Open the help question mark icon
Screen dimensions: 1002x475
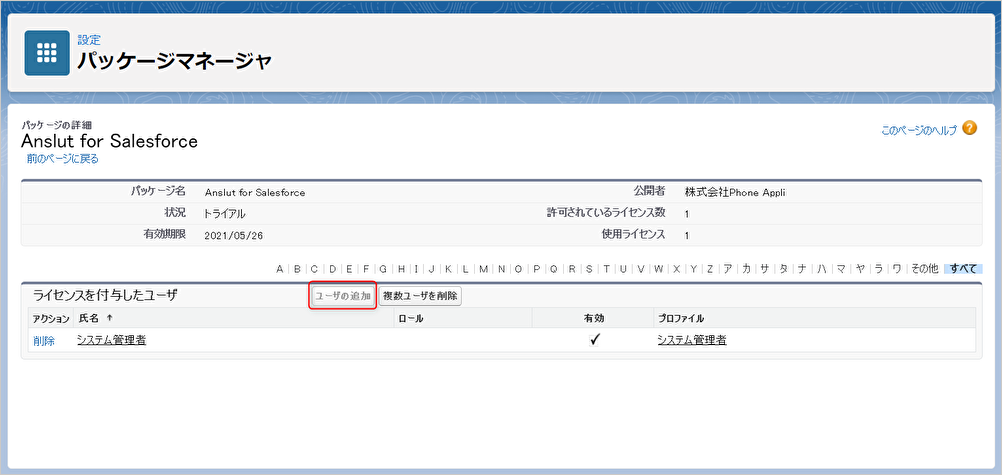pyautogui.click(x=970, y=128)
